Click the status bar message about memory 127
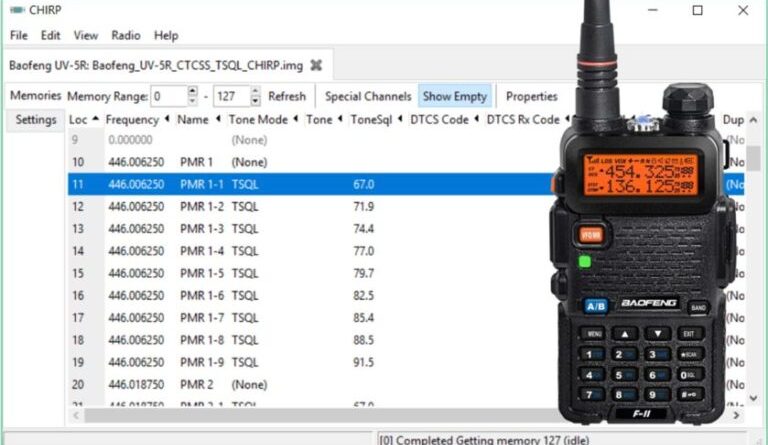This screenshot has width=768, height=445. tap(484, 440)
